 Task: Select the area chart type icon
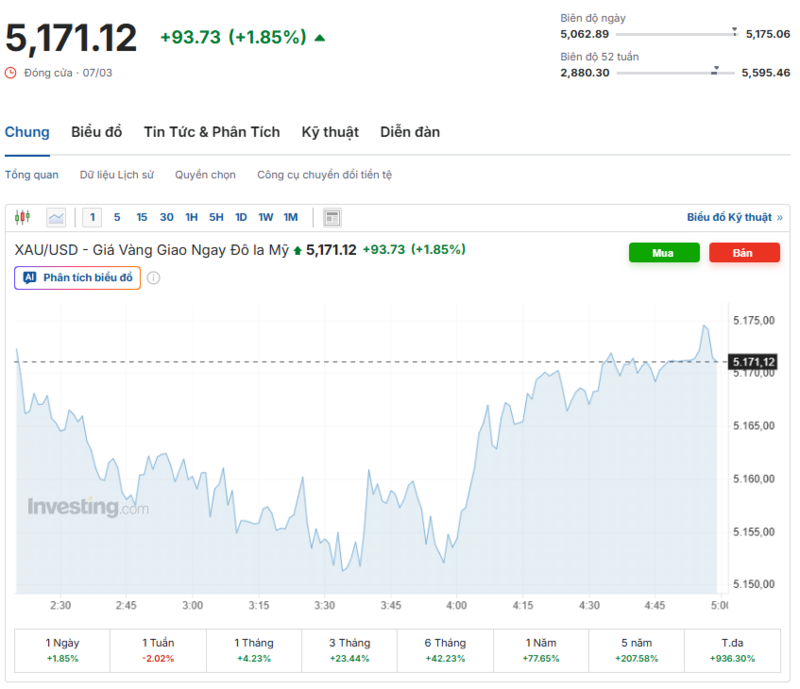pos(56,217)
